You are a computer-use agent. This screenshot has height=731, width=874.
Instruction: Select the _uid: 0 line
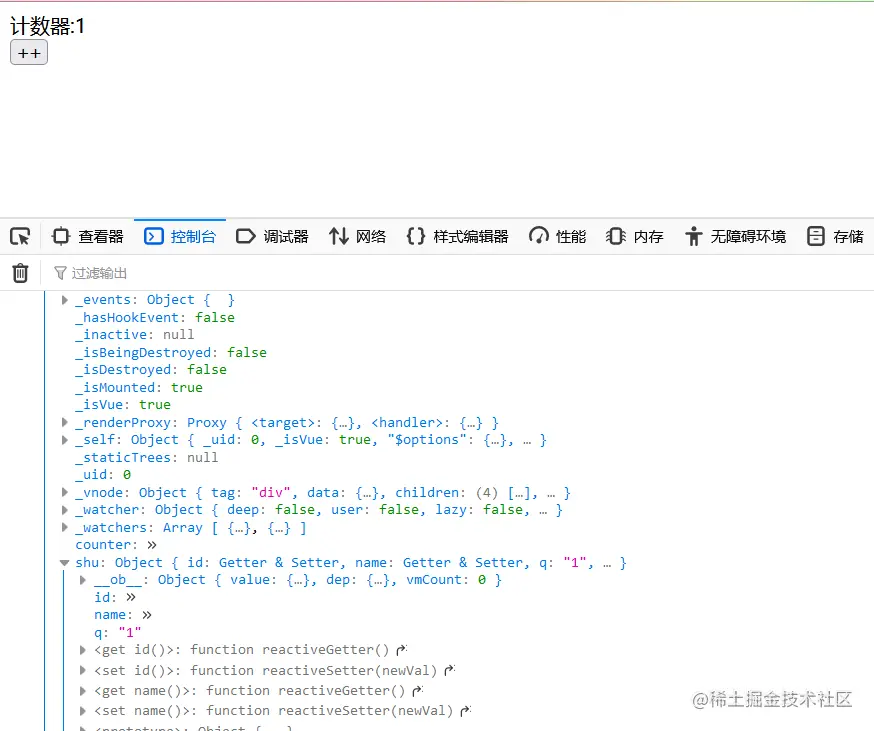[x=103, y=475]
